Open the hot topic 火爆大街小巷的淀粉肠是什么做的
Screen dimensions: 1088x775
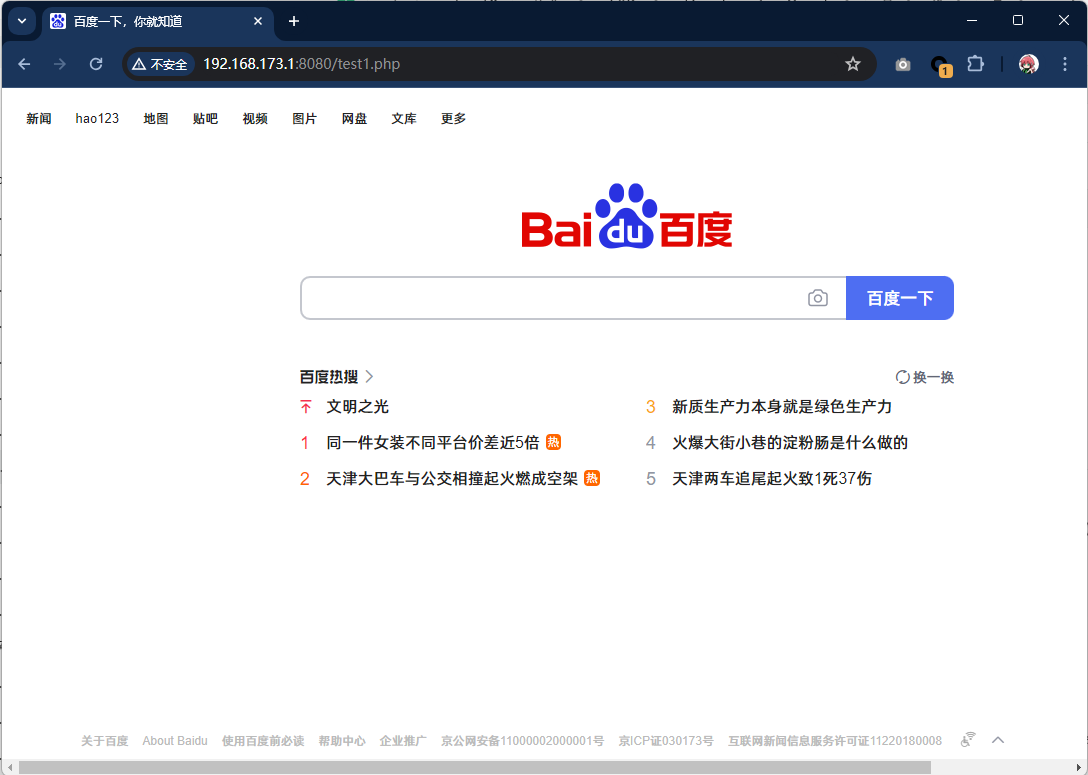pyautogui.click(x=790, y=443)
